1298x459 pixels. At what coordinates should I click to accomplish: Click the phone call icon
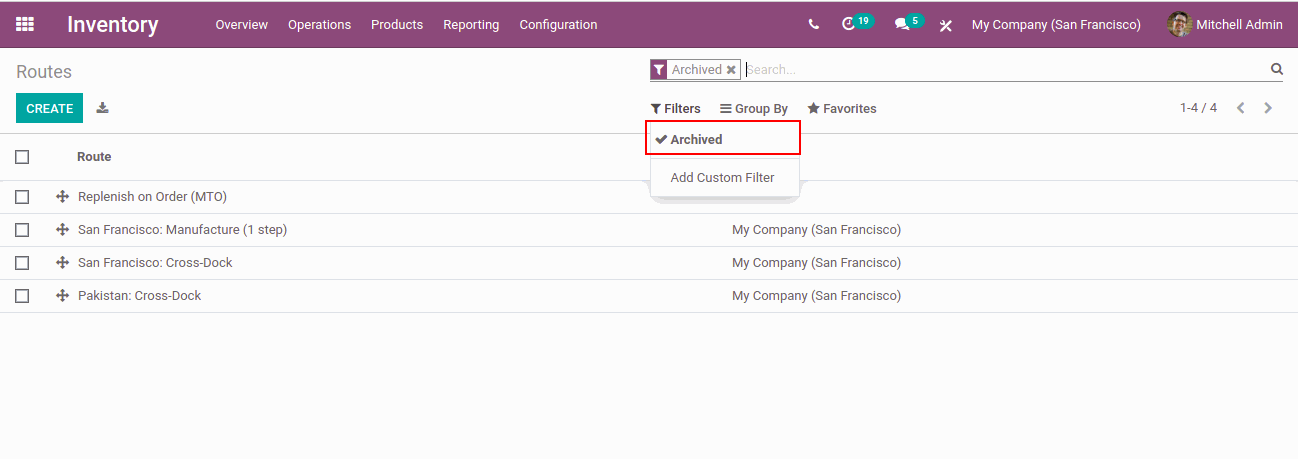pyautogui.click(x=814, y=25)
